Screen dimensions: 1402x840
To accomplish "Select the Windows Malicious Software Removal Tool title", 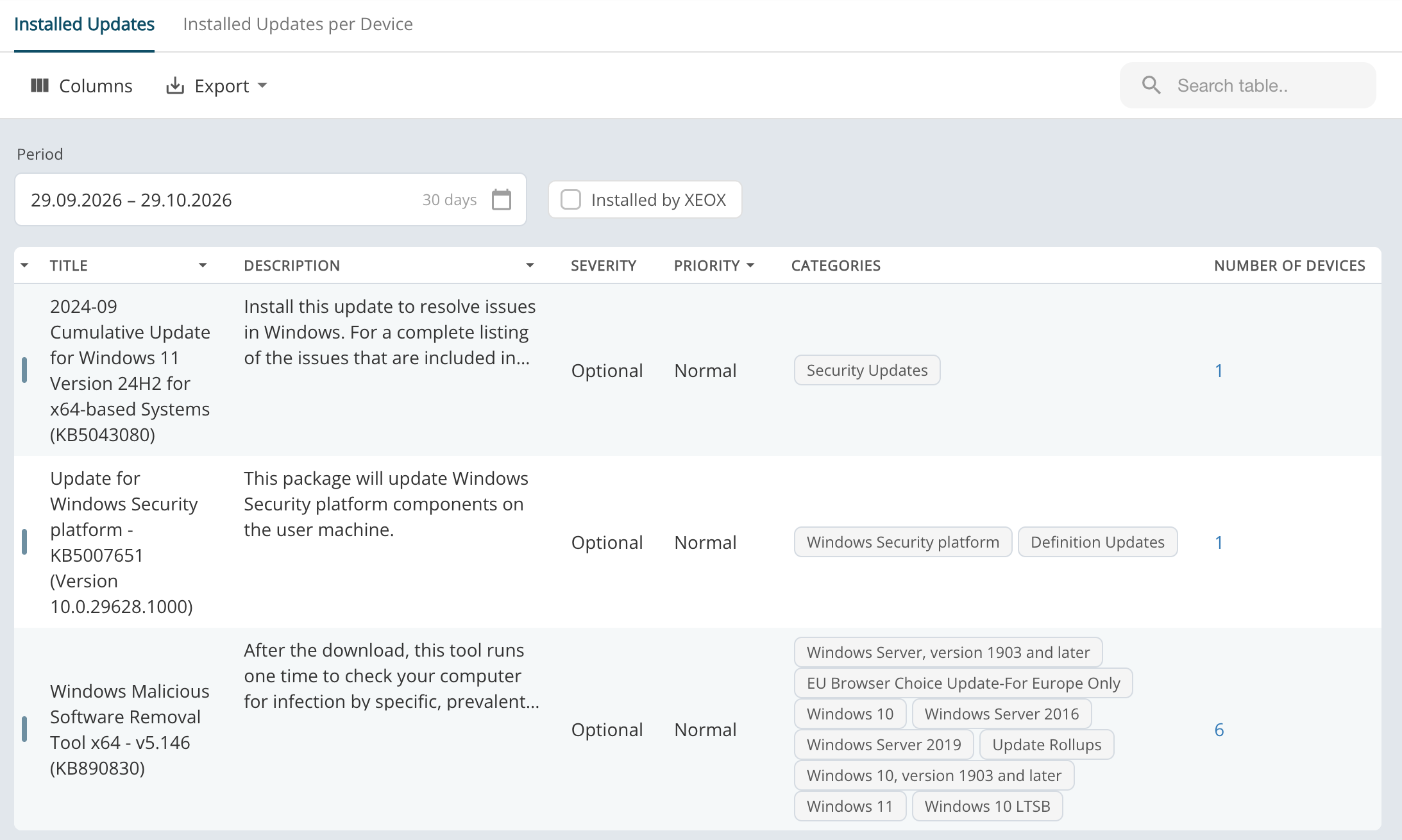I will (130, 730).
